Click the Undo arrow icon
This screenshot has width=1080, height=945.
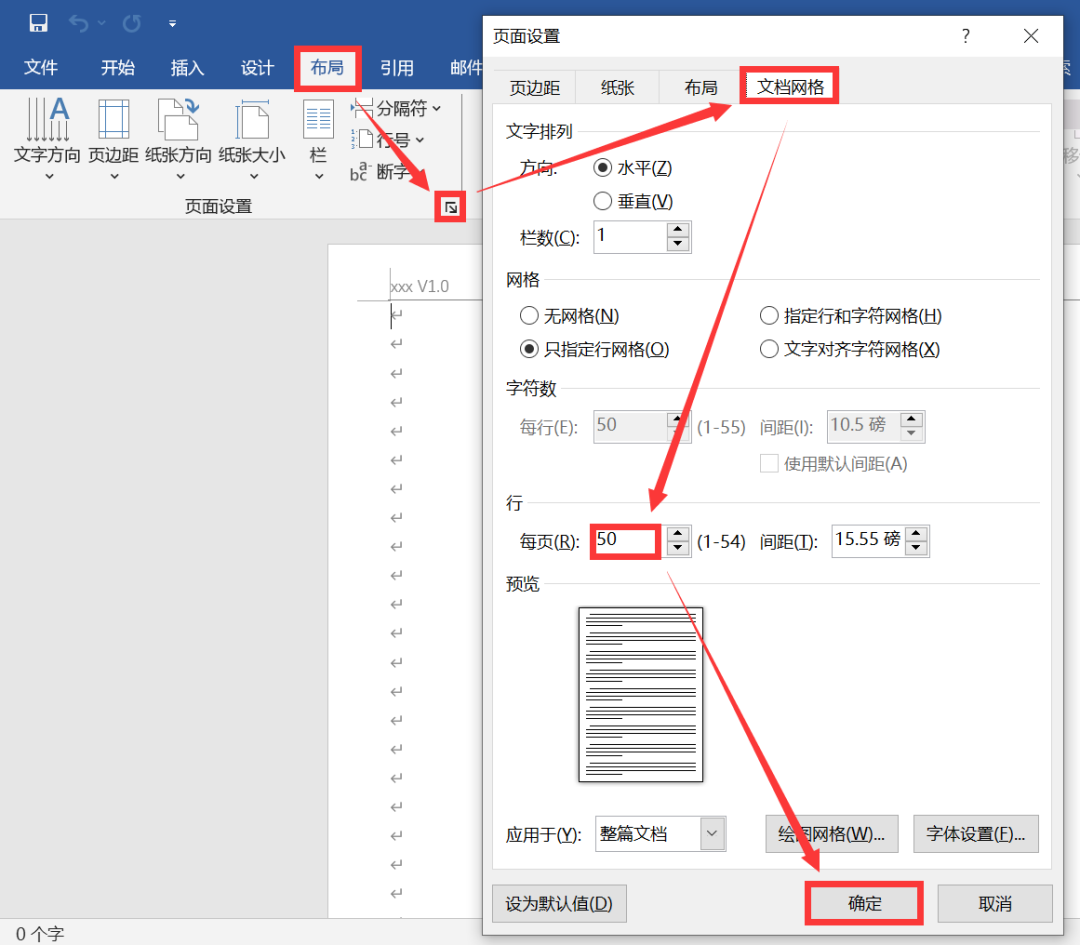79,22
